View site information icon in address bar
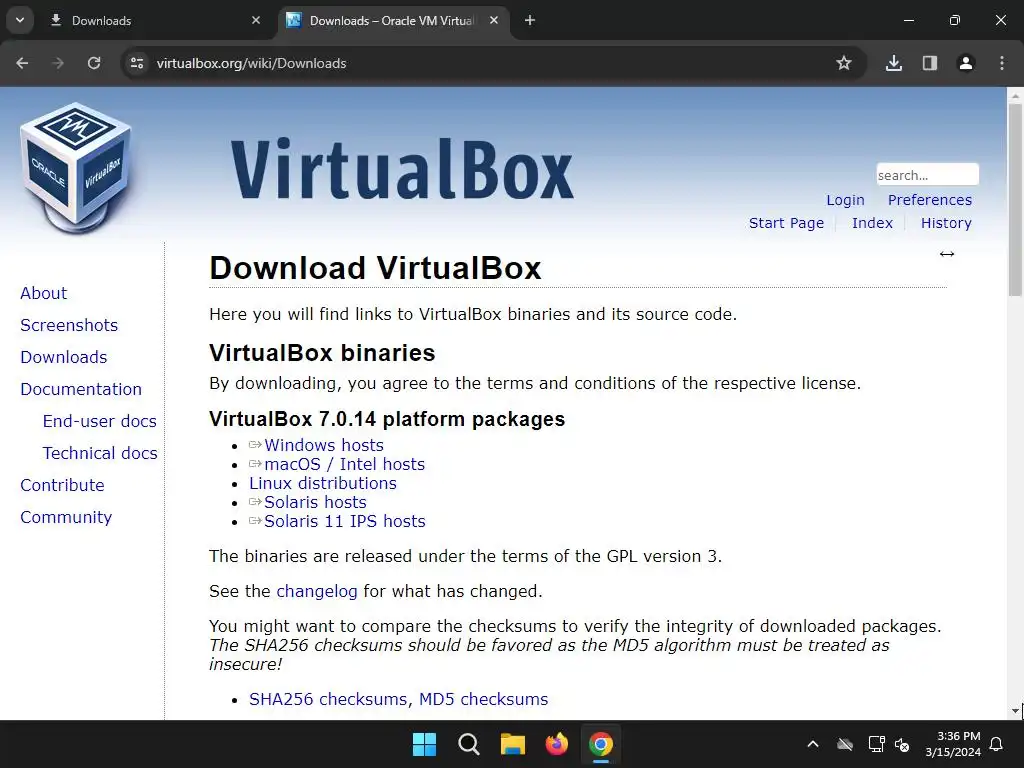Image resolution: width=1024 pixels, height=768 pixels. (137, 63)
